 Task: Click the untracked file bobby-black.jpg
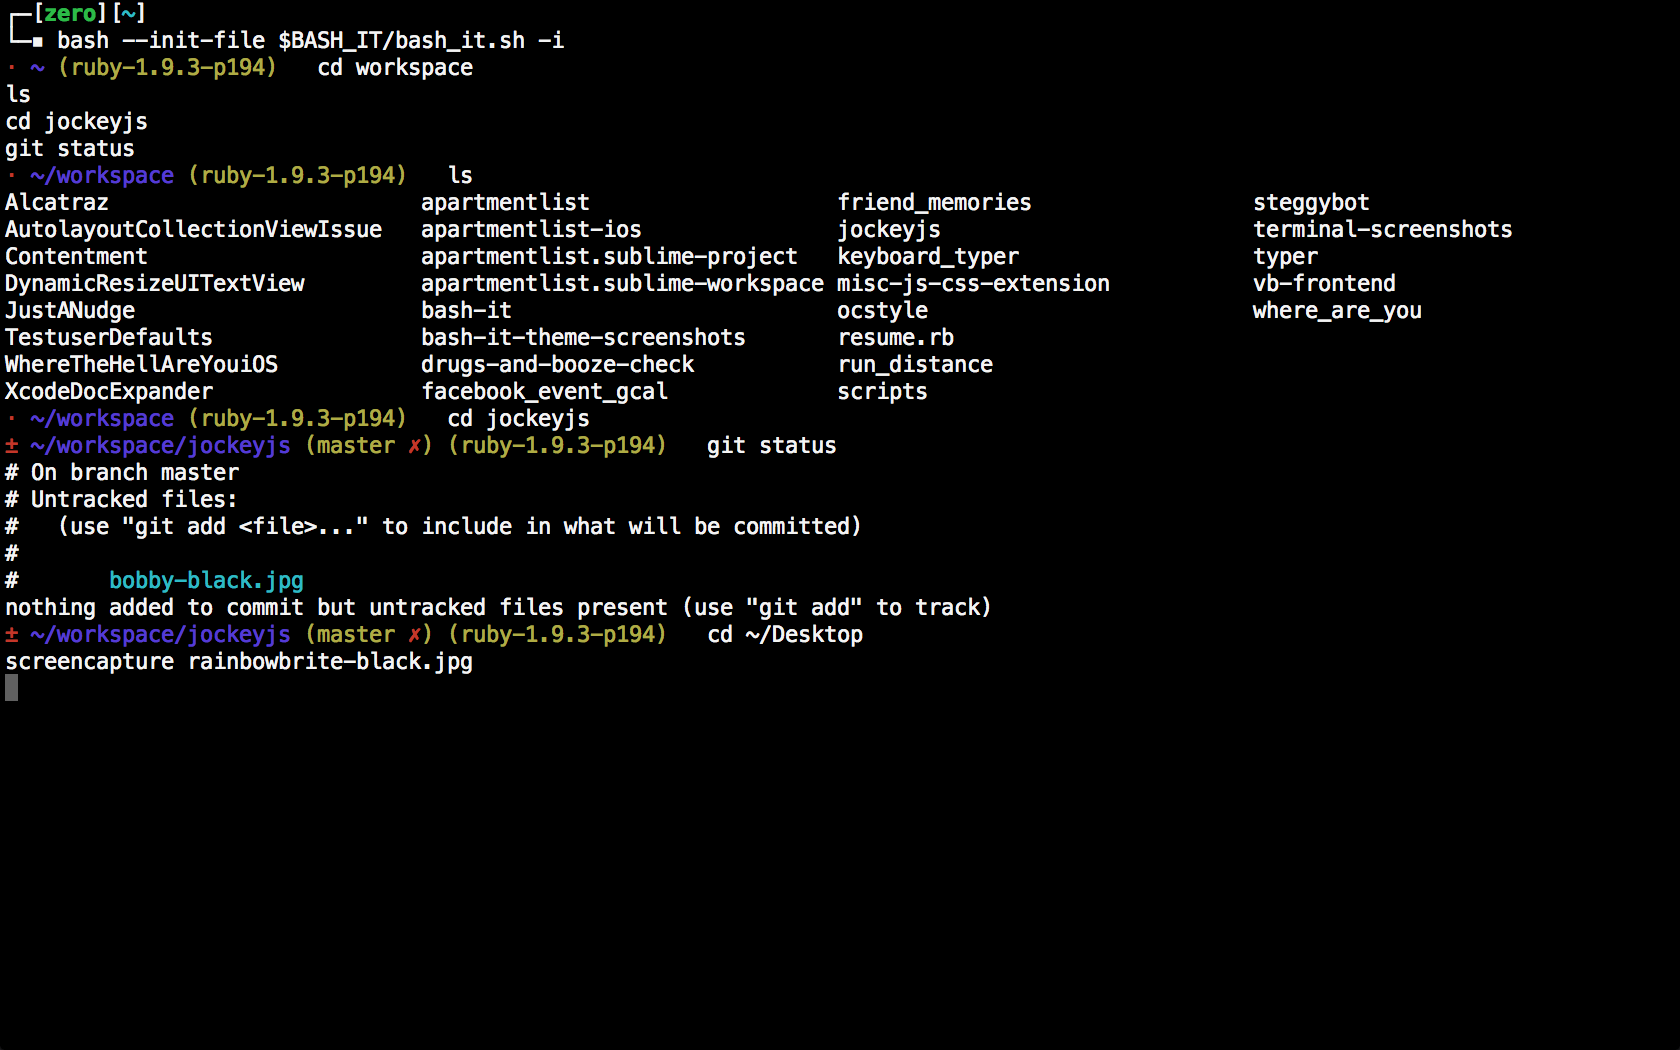click(206, 580)
